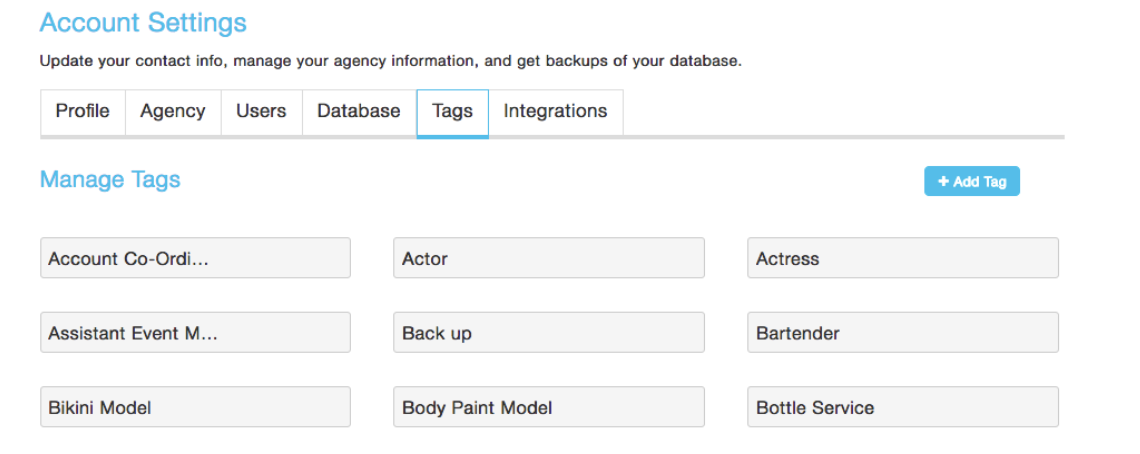
Task: Click the Account Settings page heading
Action: point(143,23)
